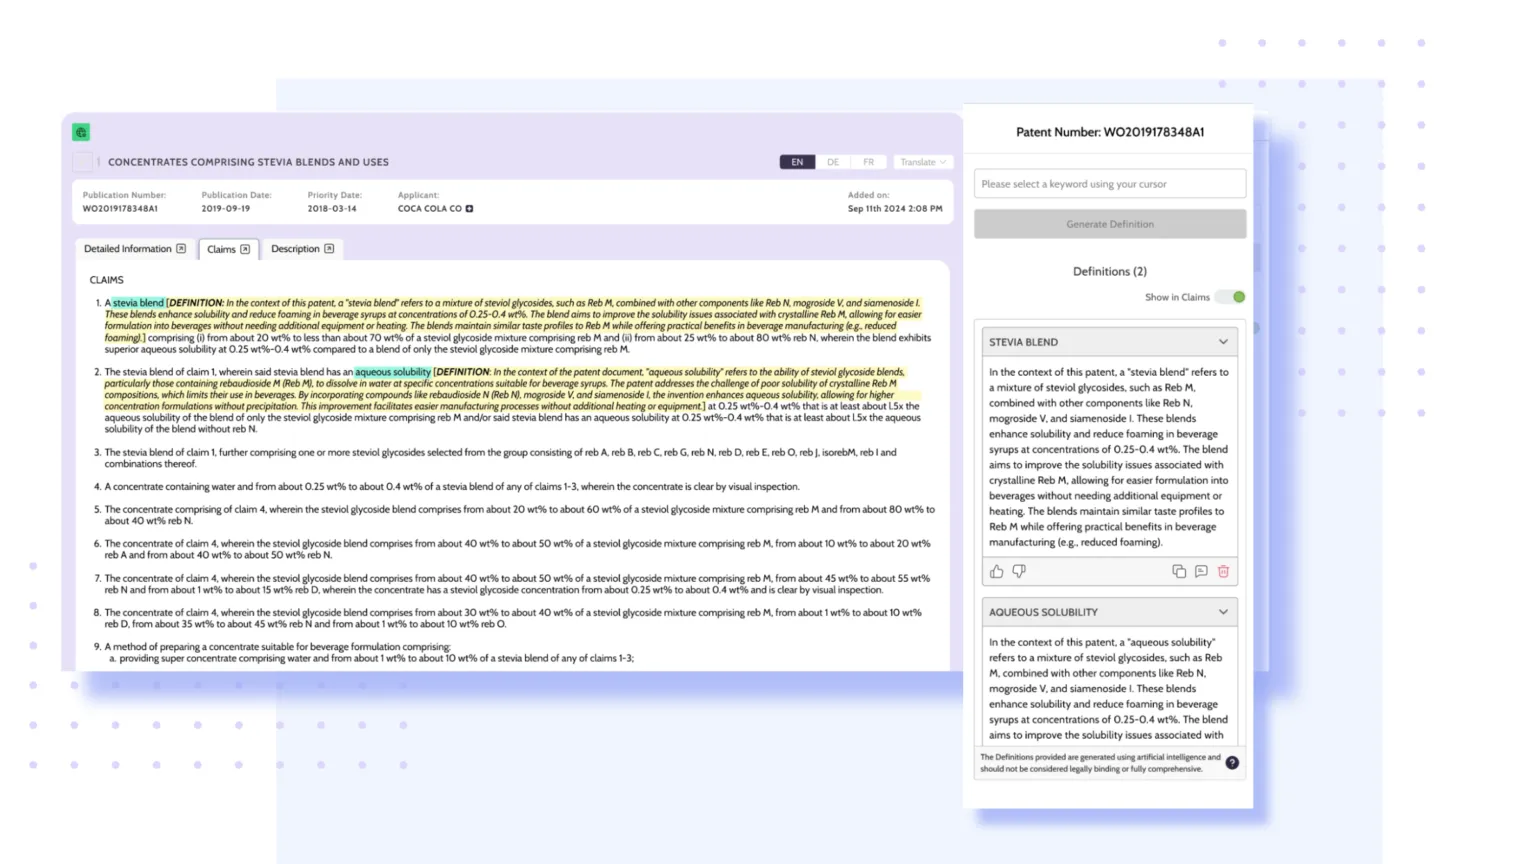Click the 'Patent Number: WO2019178348A1' heading
This screenshot has width=1536, height=864.
click(1110, 132)
